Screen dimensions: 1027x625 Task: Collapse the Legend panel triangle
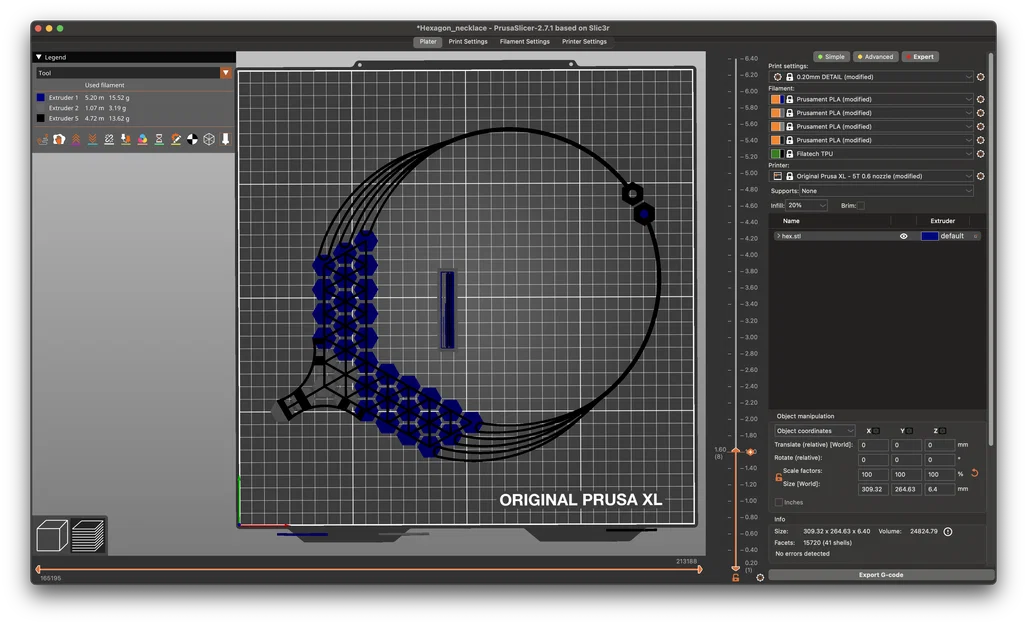click(x=39, y=57)
